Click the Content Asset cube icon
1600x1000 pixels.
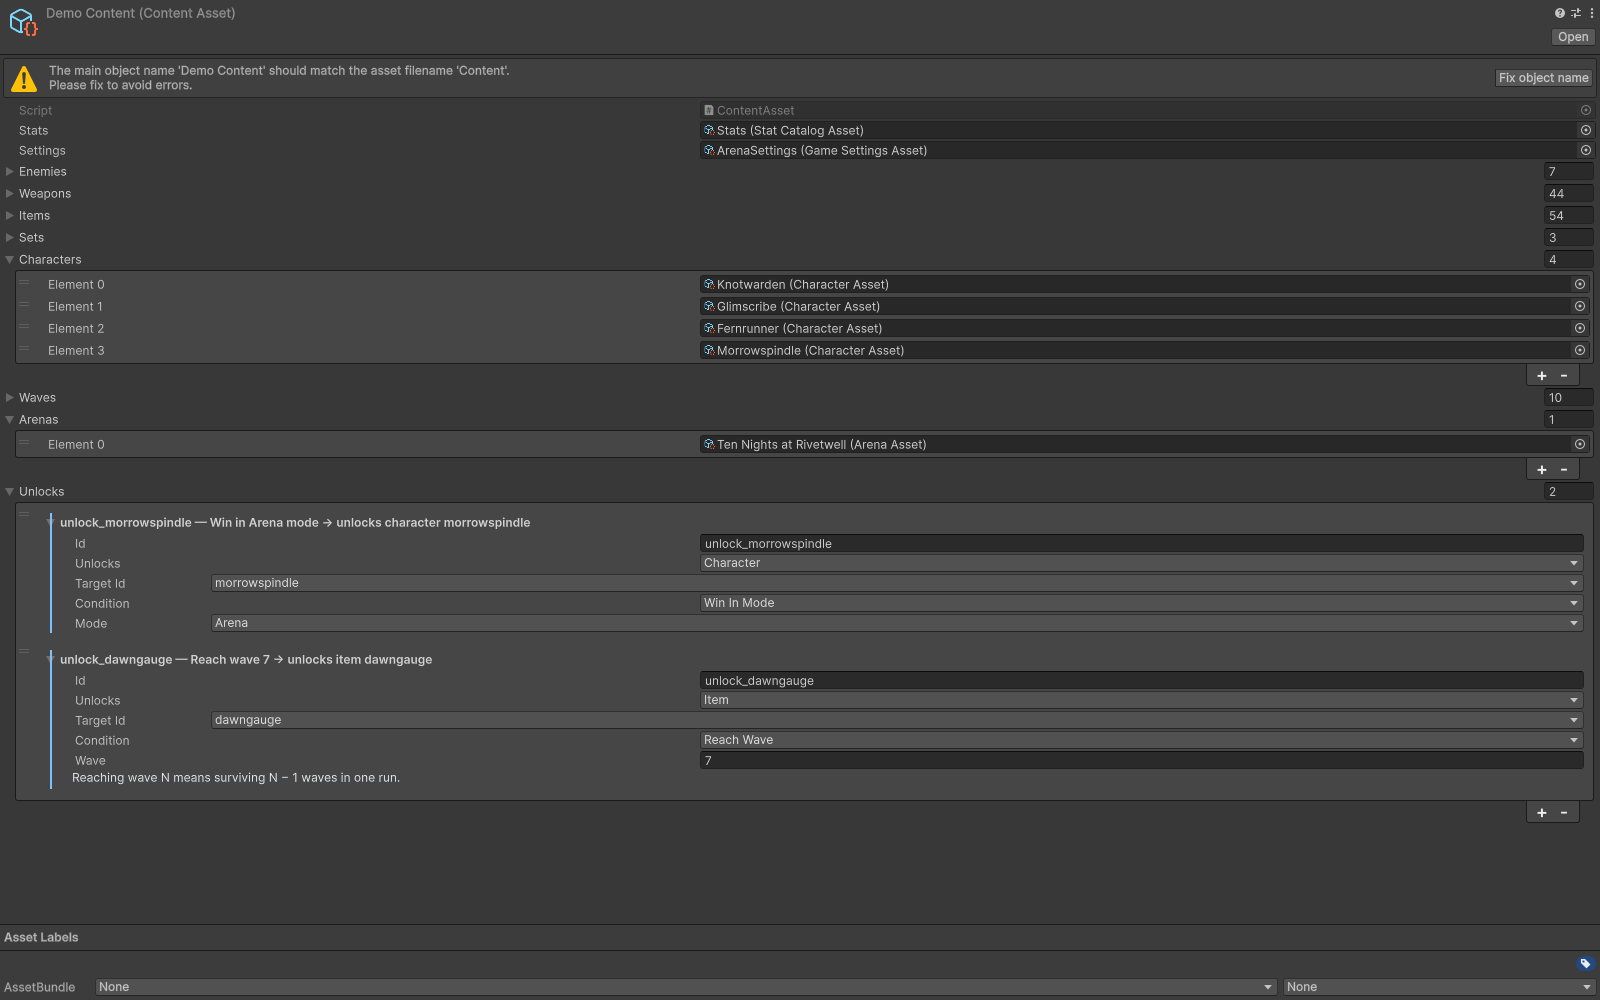coord(22,22)
